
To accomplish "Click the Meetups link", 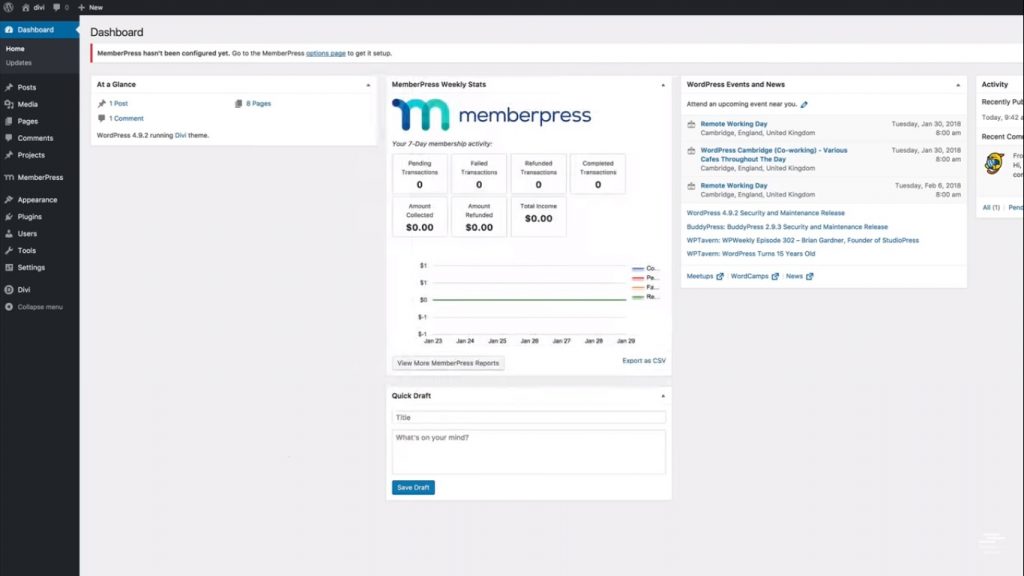I will coord(699,276).
